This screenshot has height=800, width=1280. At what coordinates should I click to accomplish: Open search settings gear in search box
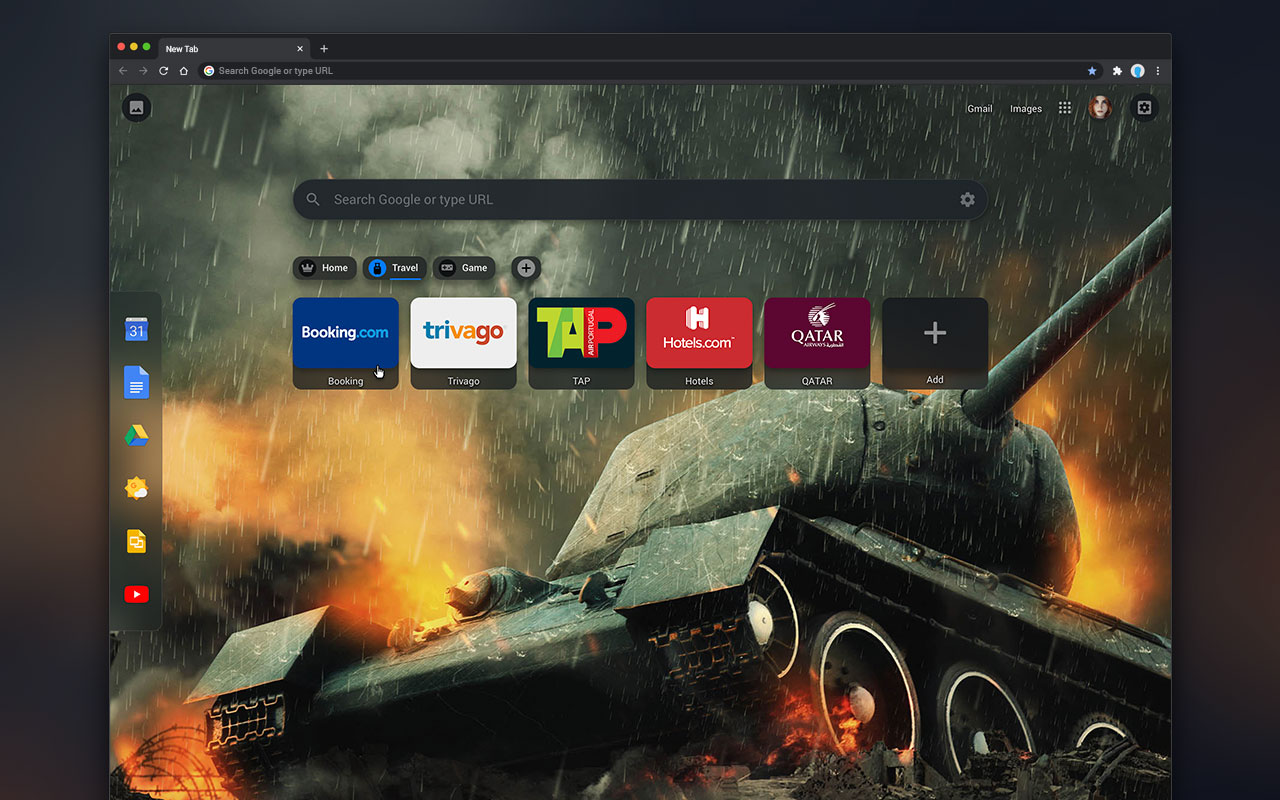[967, 200]
